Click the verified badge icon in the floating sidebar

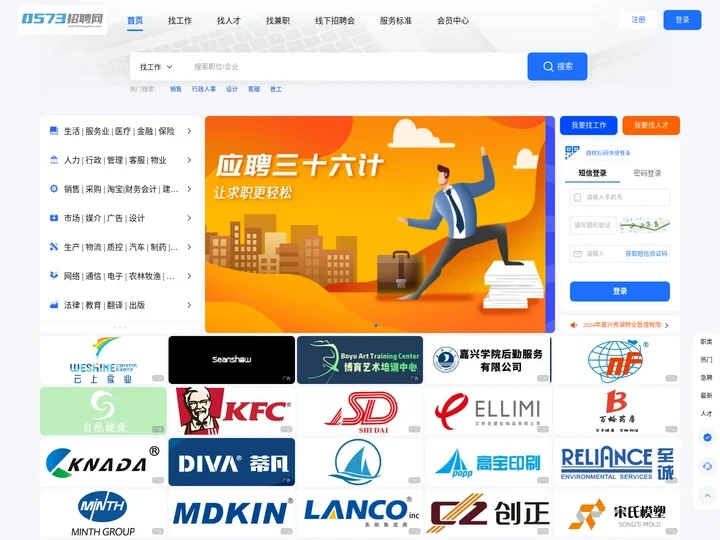pos(707,437)
